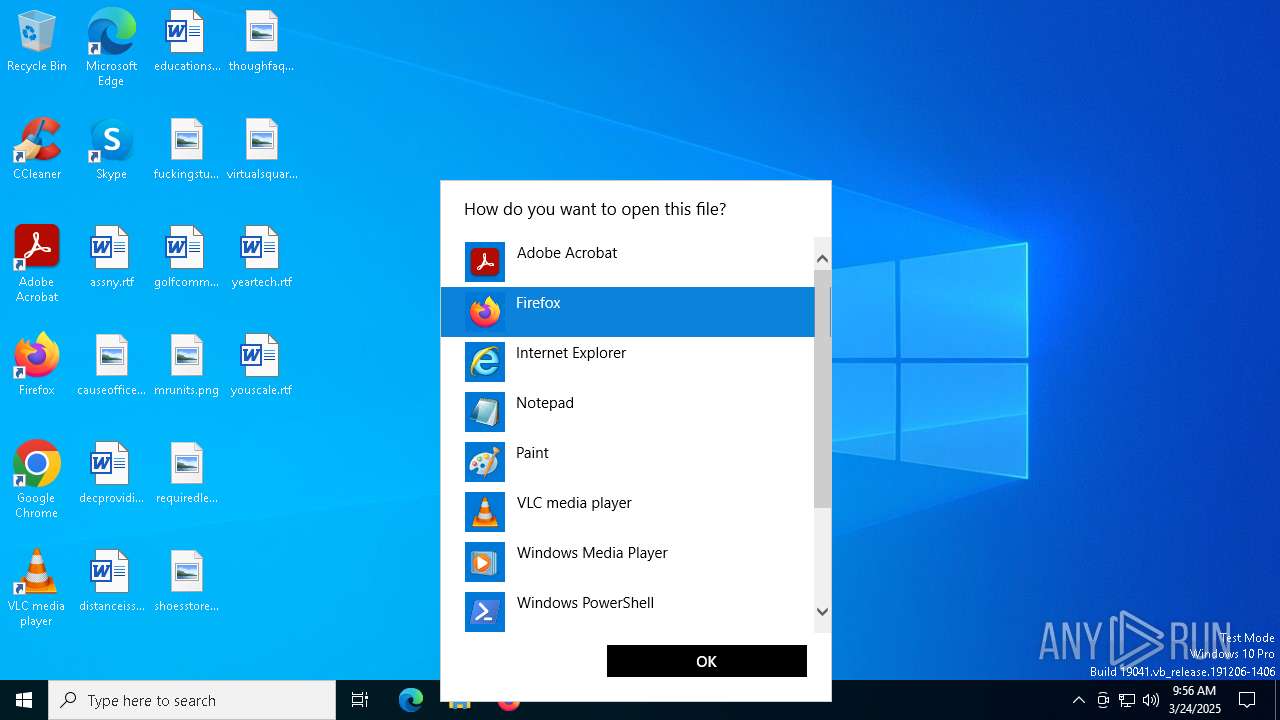Open Task View from the taskbar
Image resolution: width=1280 pixels, height=720 pixels.
coord(360,700)
